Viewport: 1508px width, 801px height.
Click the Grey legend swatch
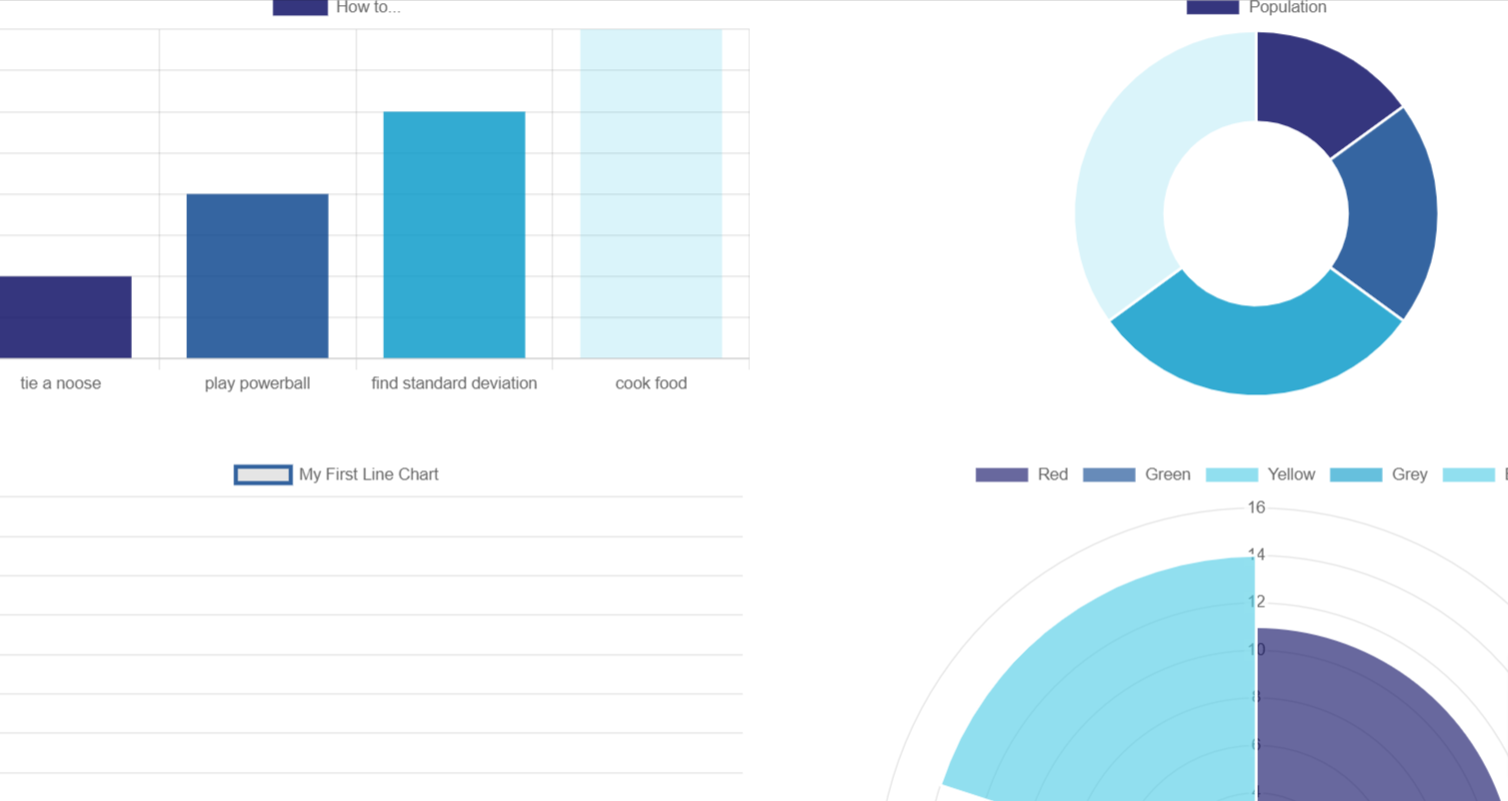pyautogui.click(x=1356, y=474)
